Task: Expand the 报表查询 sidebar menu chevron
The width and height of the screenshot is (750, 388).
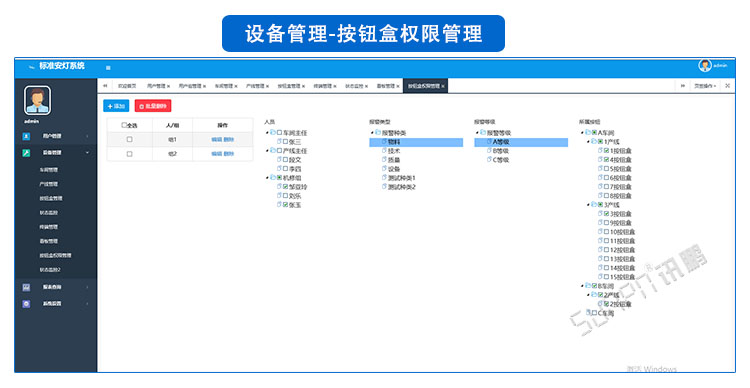Action: click(x=87, y=288)
